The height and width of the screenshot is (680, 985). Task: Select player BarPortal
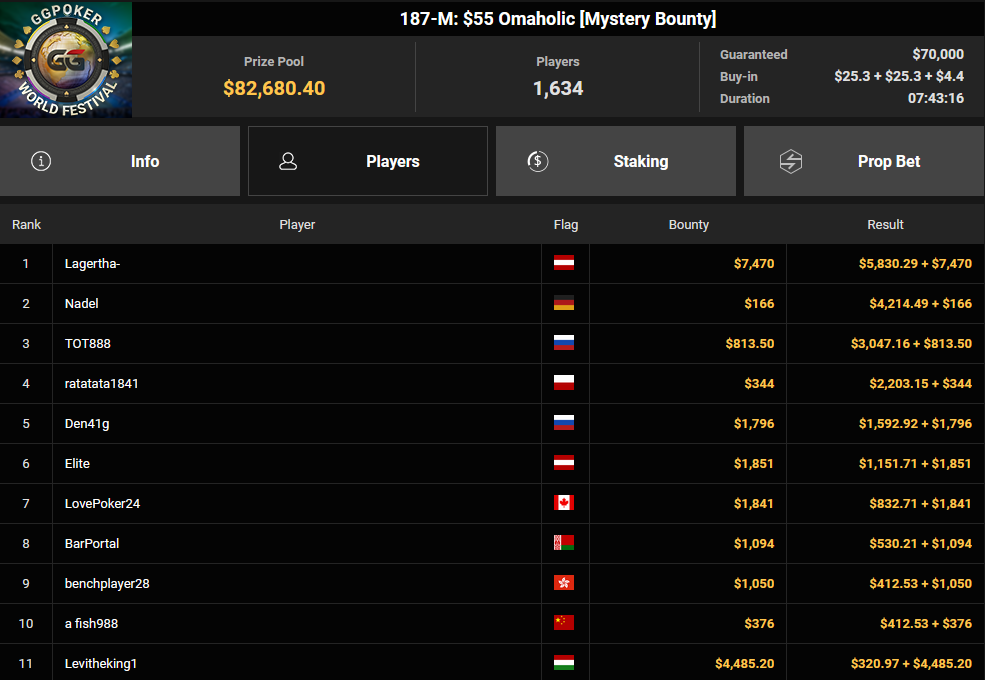tap(92, 543)
